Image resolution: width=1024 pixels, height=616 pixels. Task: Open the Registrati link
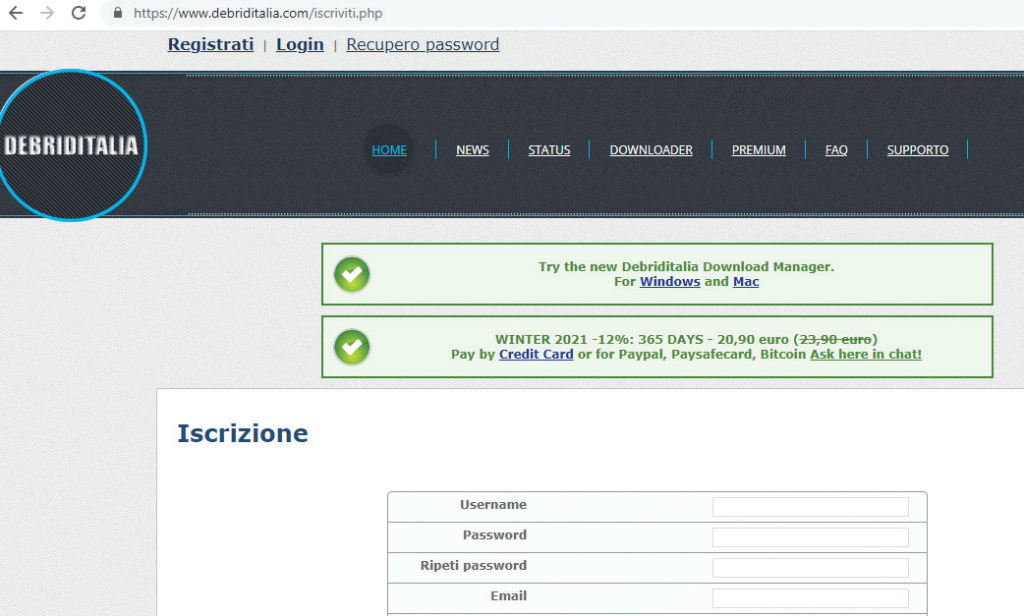point(210,44)
